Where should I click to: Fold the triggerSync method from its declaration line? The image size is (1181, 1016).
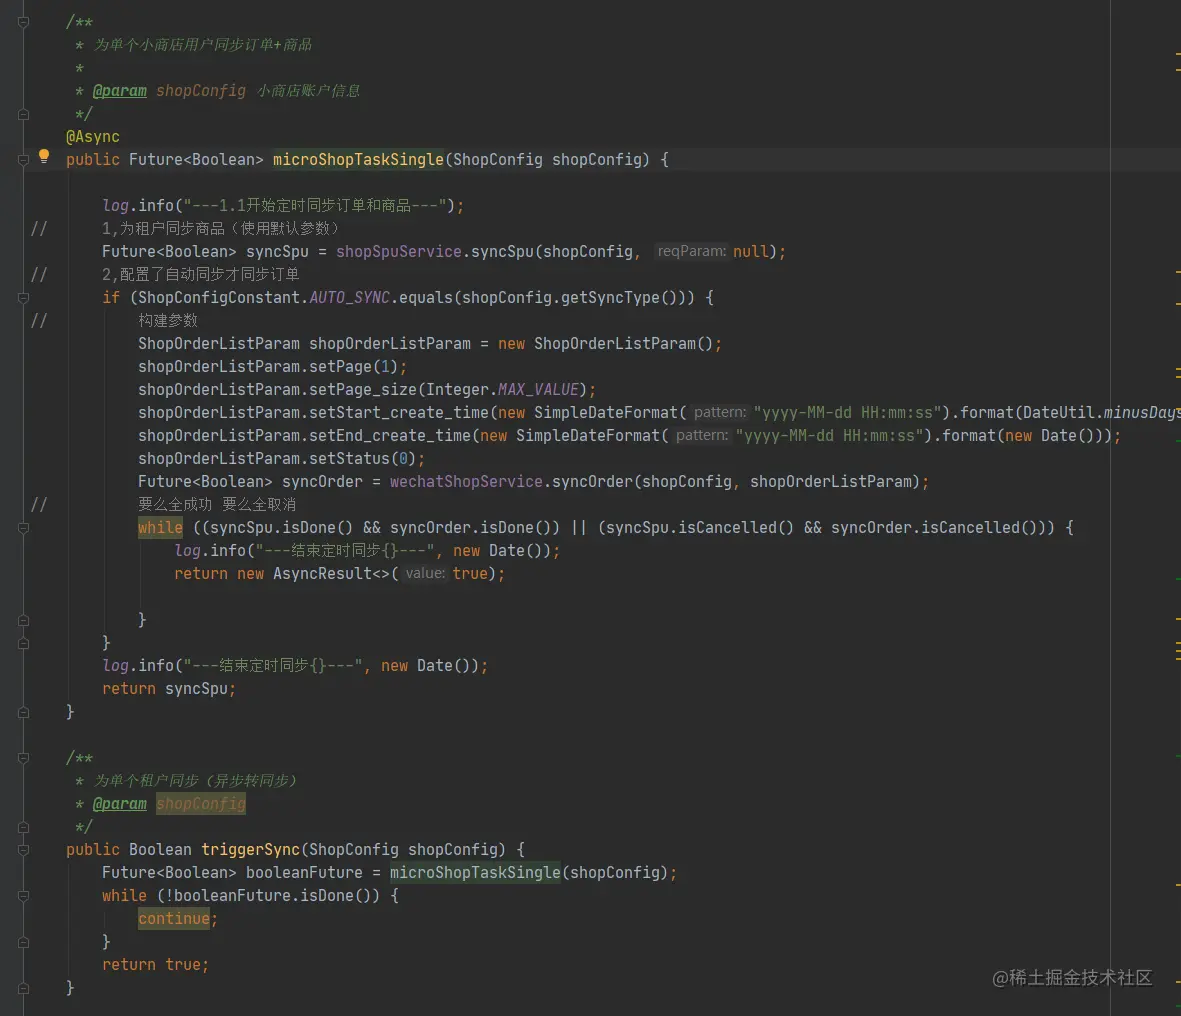[x=23, y=850]
